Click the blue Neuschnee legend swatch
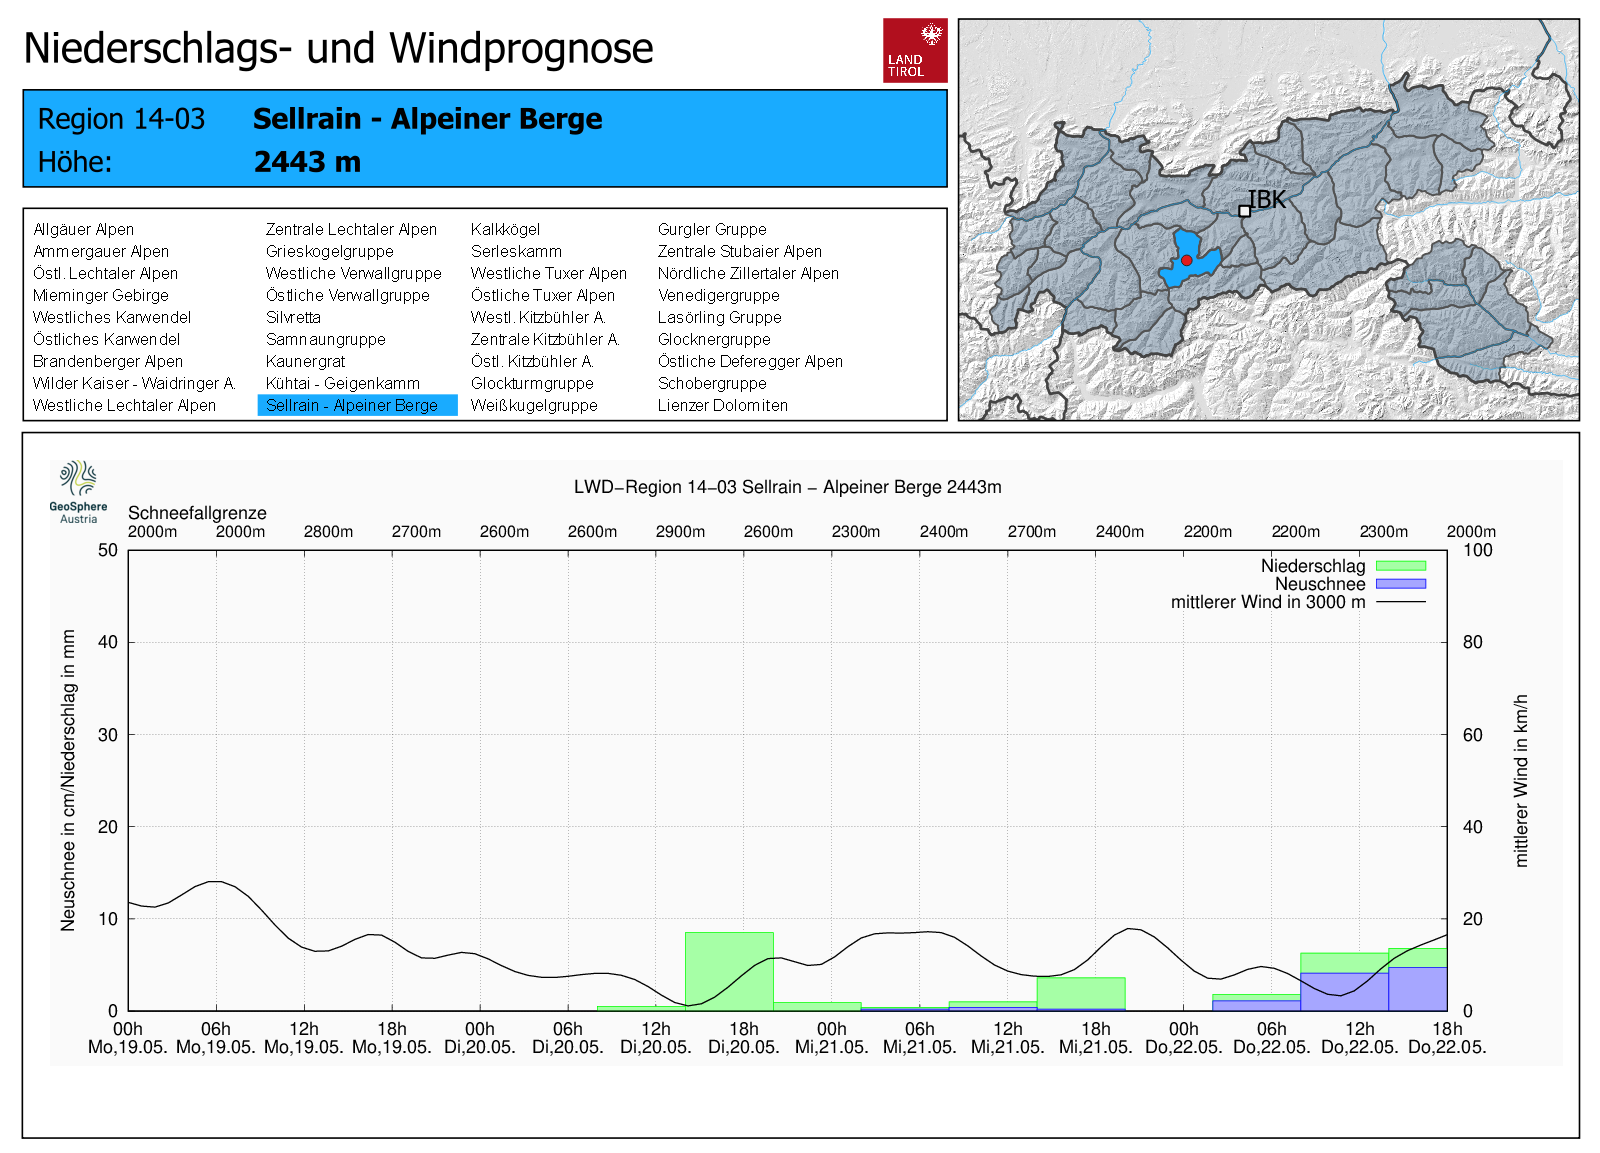 coord(1400,584)
